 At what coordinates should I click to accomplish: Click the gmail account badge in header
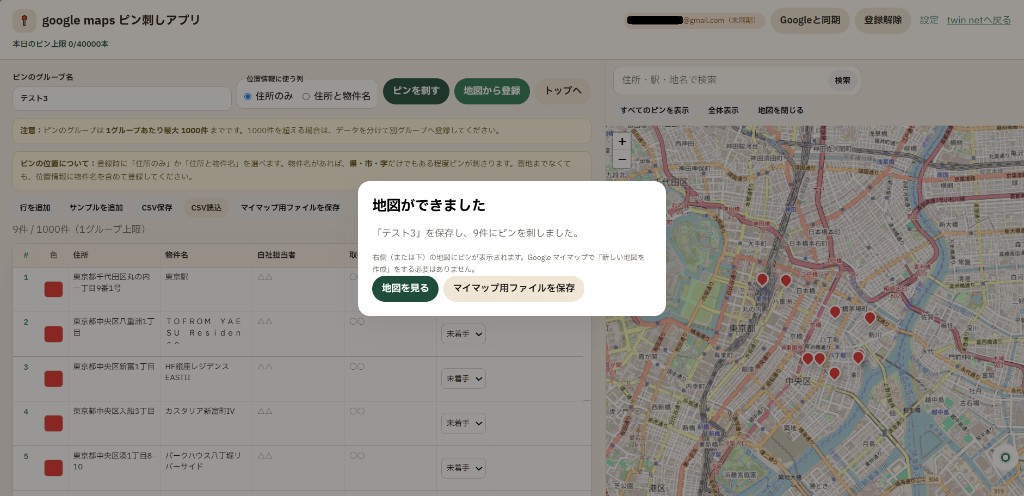(x=694, y=20)
